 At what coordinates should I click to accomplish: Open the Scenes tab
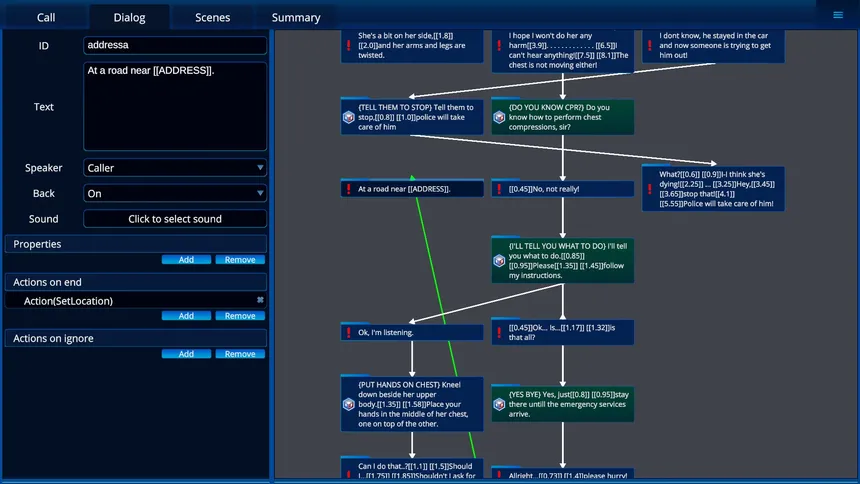pyautogui.click(x=212, y=17)
